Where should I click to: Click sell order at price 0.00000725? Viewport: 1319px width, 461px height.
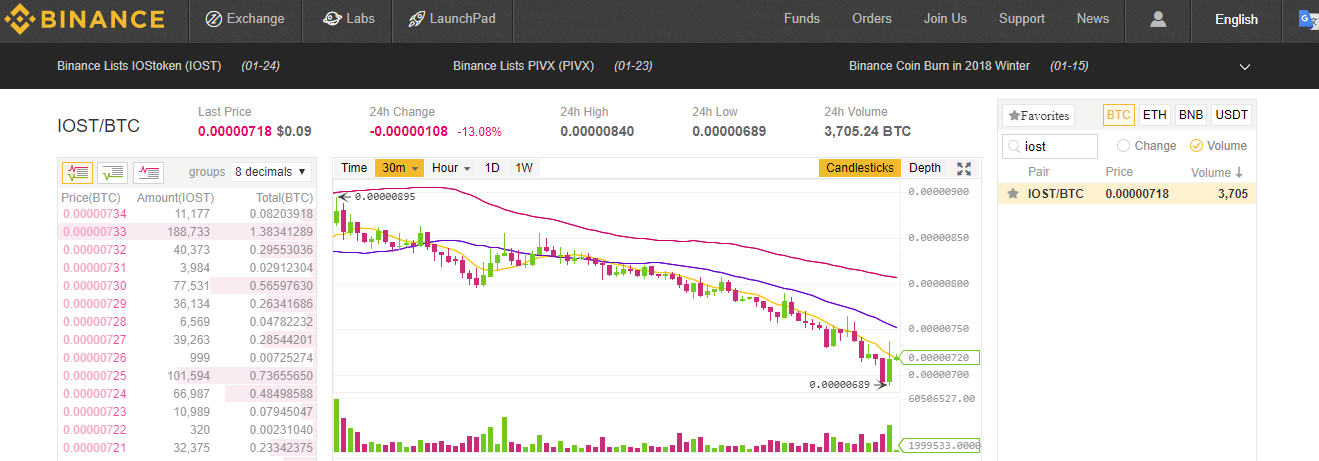point(188,376)
